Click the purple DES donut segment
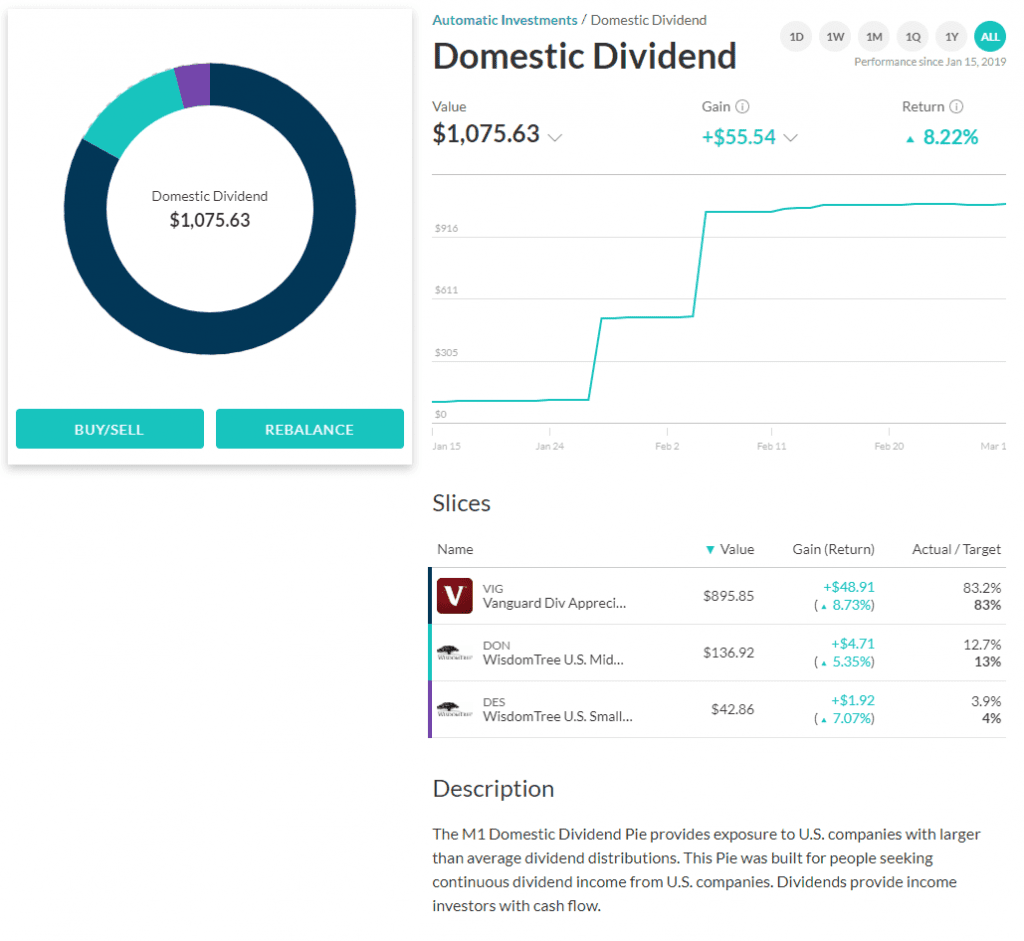Image resolution: width=1024 pixels, height=941 pixels. tap(195, 86)
